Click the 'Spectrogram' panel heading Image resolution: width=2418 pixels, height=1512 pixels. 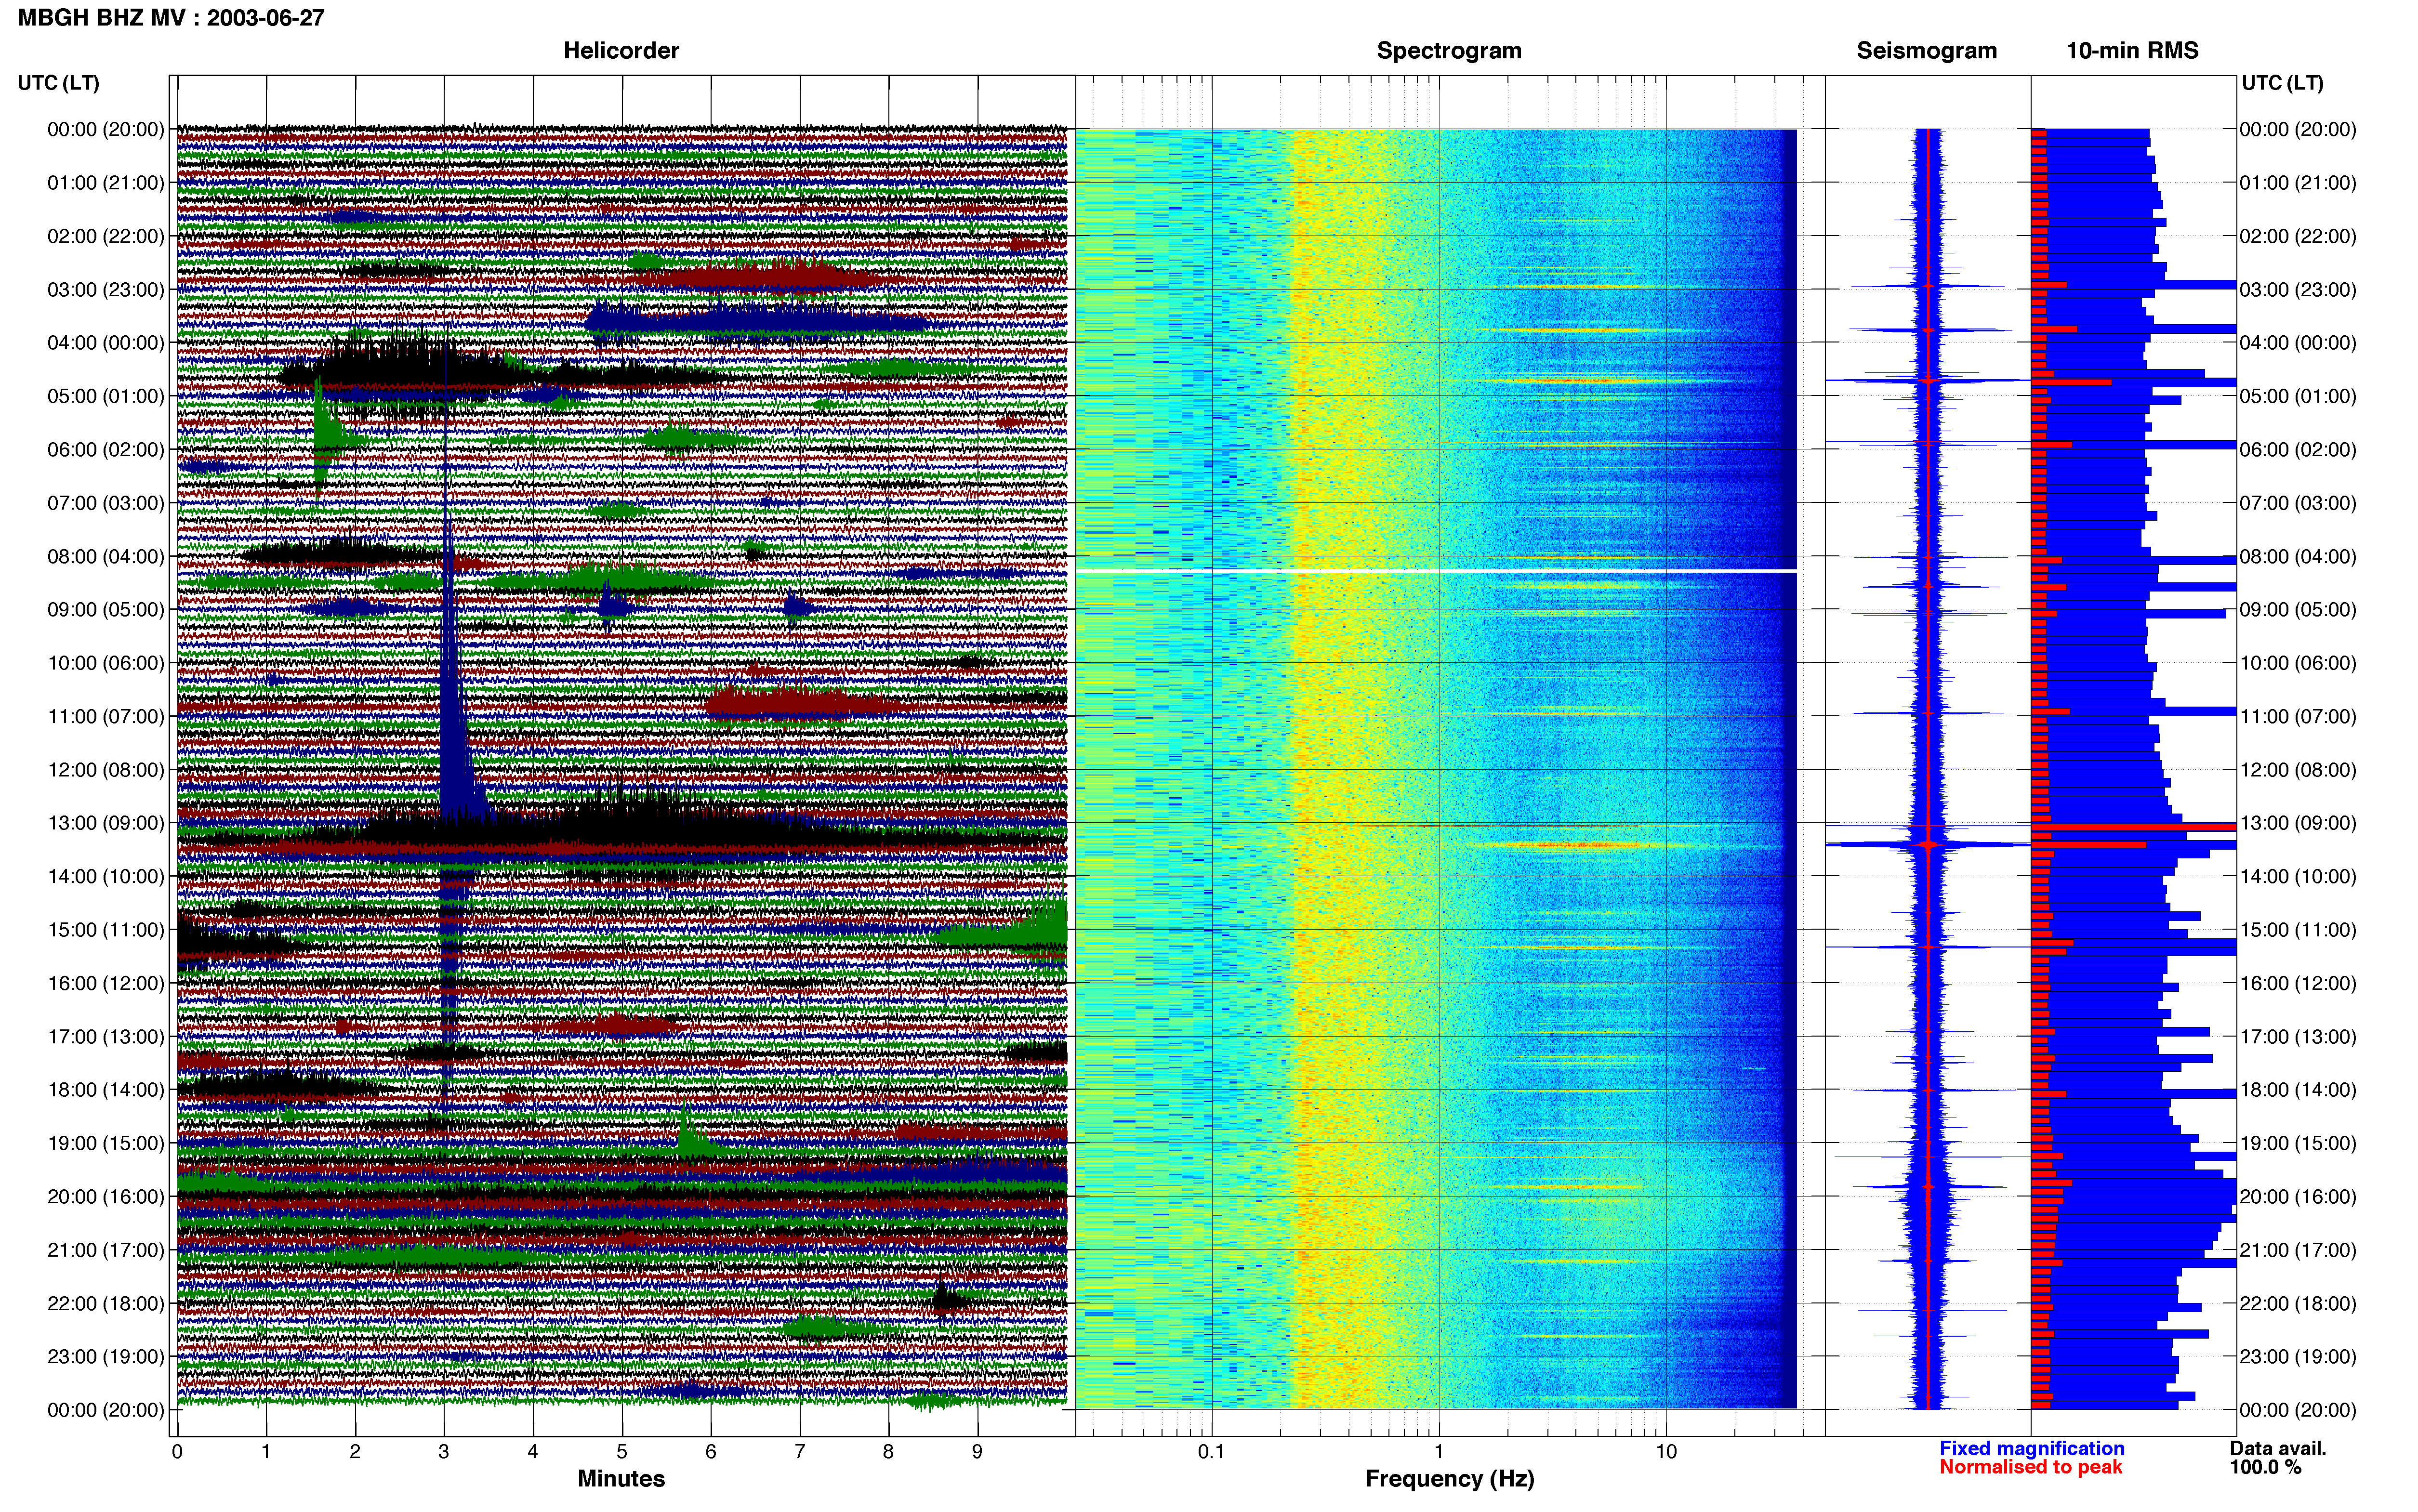(1449, 51)
